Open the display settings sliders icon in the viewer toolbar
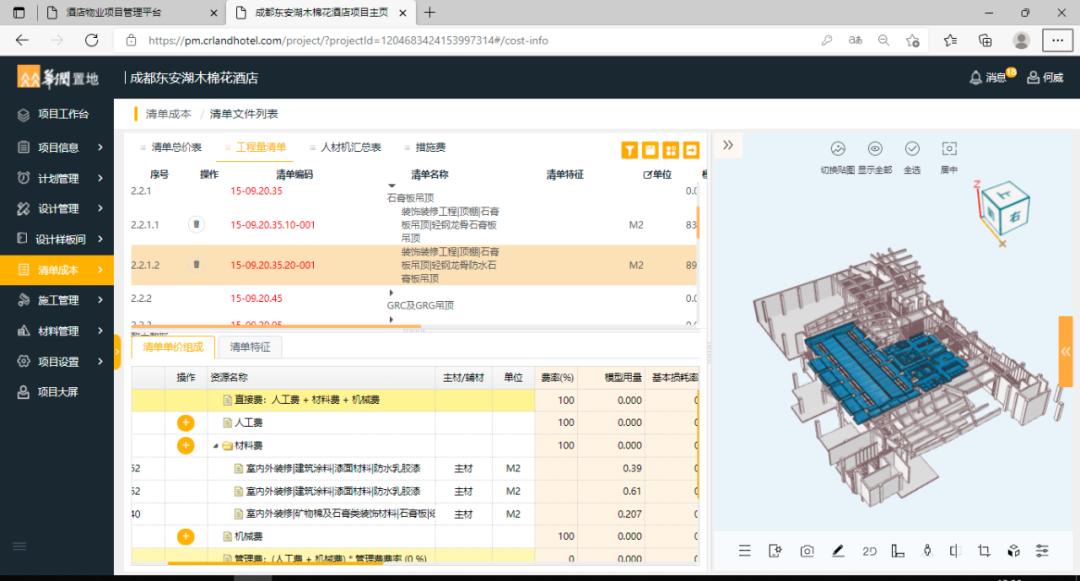This screenshot has width=1080, height=581. pyautogui.click(x=1042, y=551)
